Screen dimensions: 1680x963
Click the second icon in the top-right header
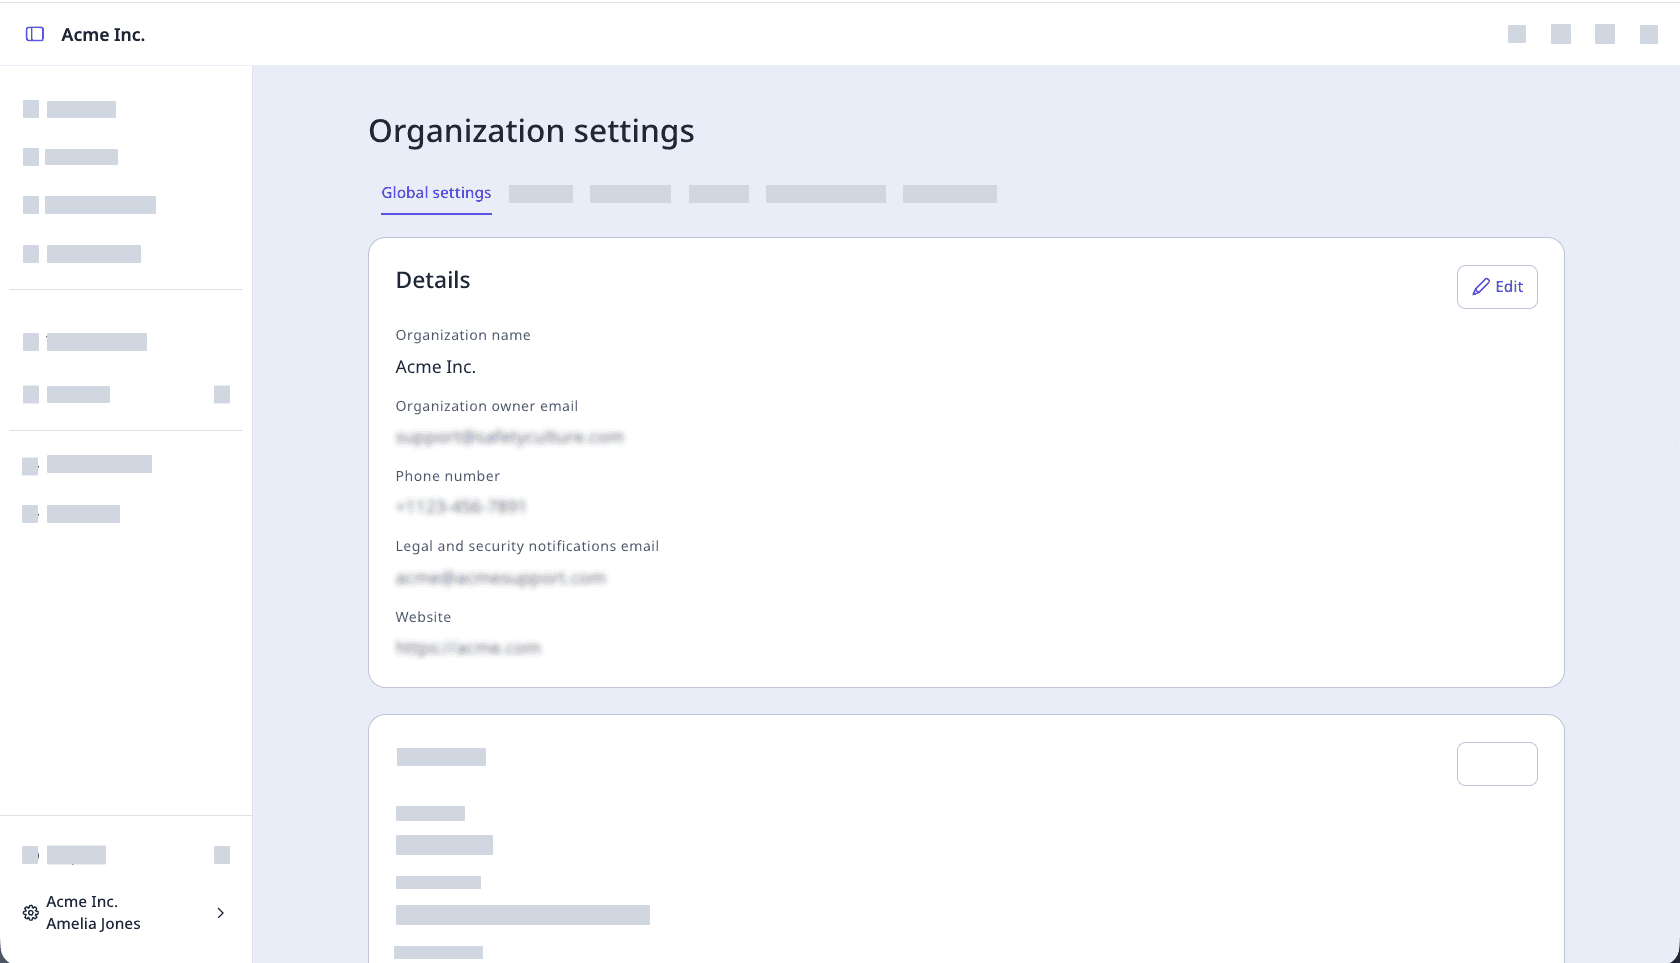(x=1561, y=33)
